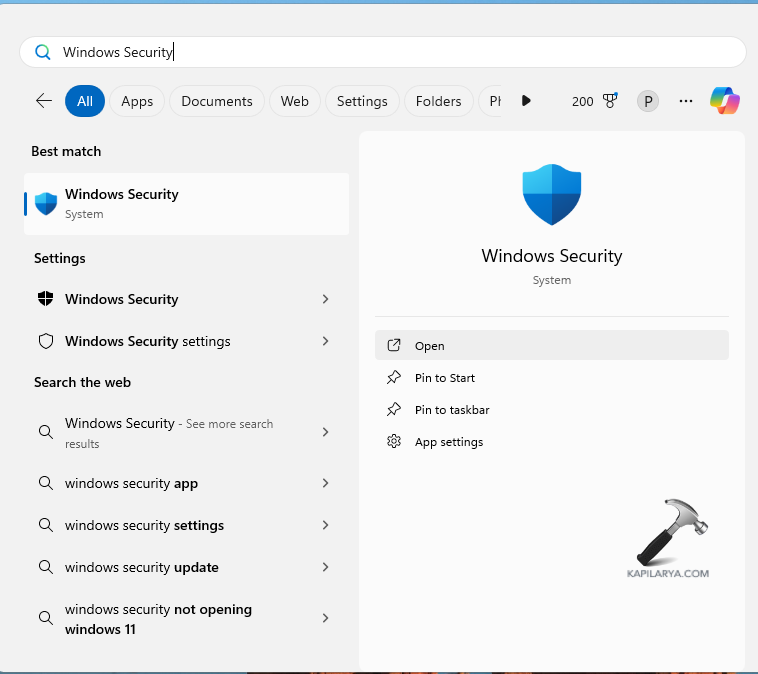
Task: Switch to the Folders filter tab
Action: [438, 101]
